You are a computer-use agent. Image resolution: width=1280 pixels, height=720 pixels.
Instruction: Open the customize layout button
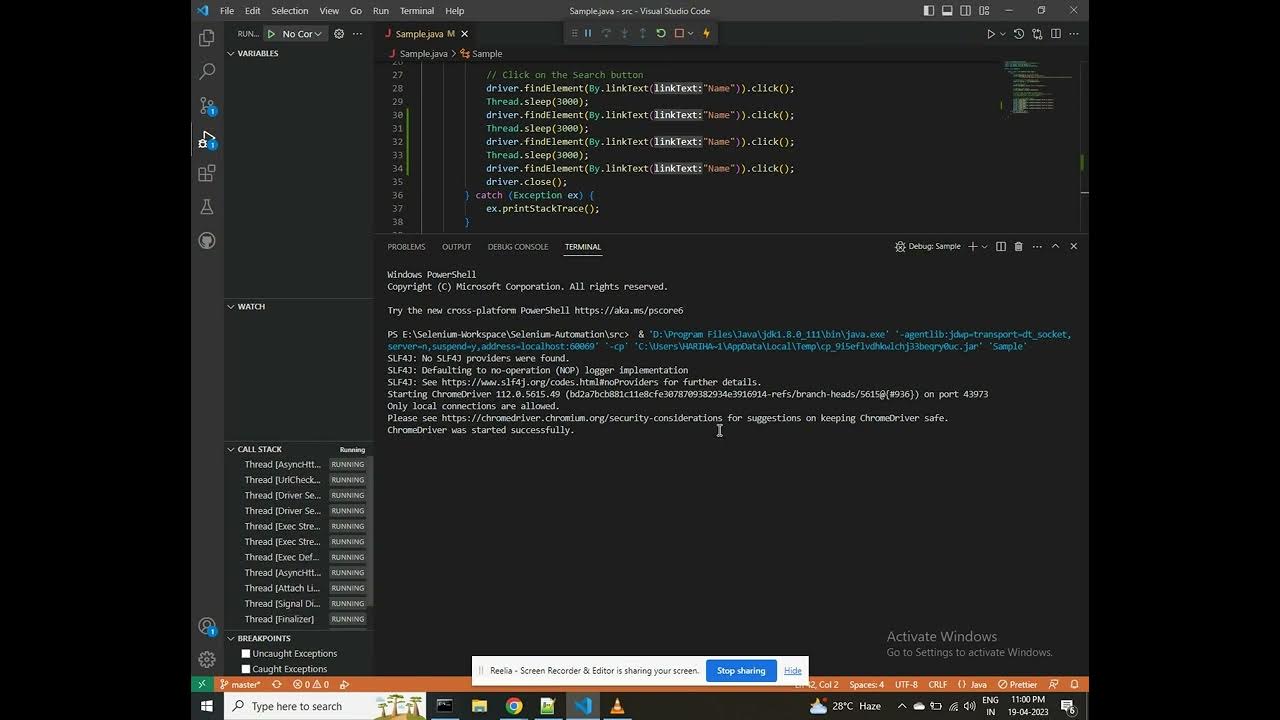coord(983,11)
